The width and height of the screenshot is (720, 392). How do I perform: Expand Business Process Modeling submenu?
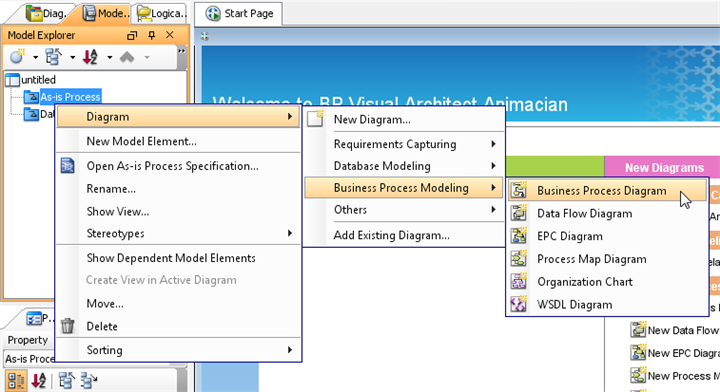point(404,188)
